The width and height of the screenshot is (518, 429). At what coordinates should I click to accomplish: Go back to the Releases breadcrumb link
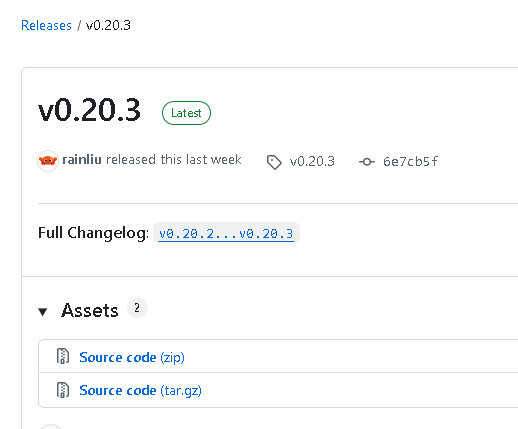46,25
